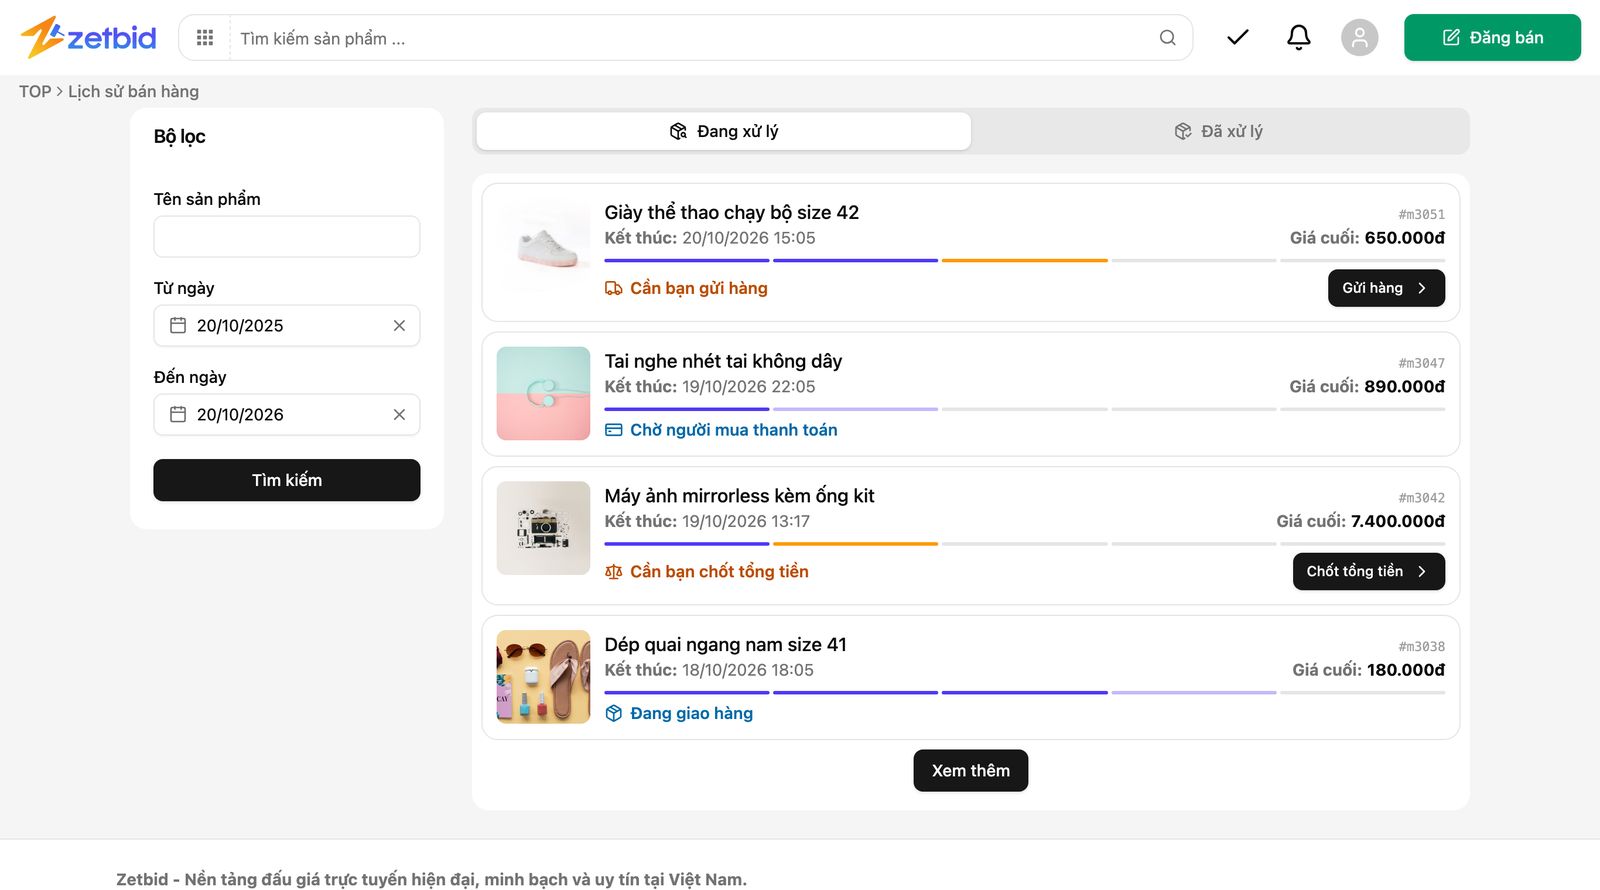Click the Cần bạn chốt tổng tiền status
Image resolution: width=1600 pixels, height=890 pixels.
(x=707, y=572)
